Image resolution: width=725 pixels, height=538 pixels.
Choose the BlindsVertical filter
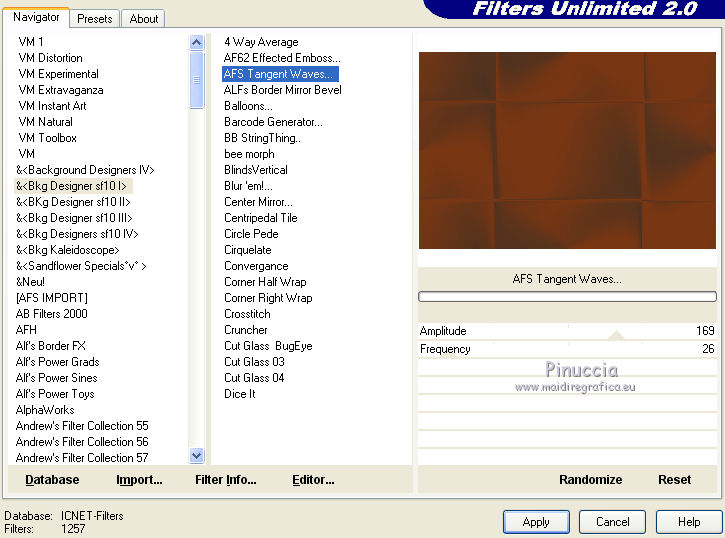[256, 170]
